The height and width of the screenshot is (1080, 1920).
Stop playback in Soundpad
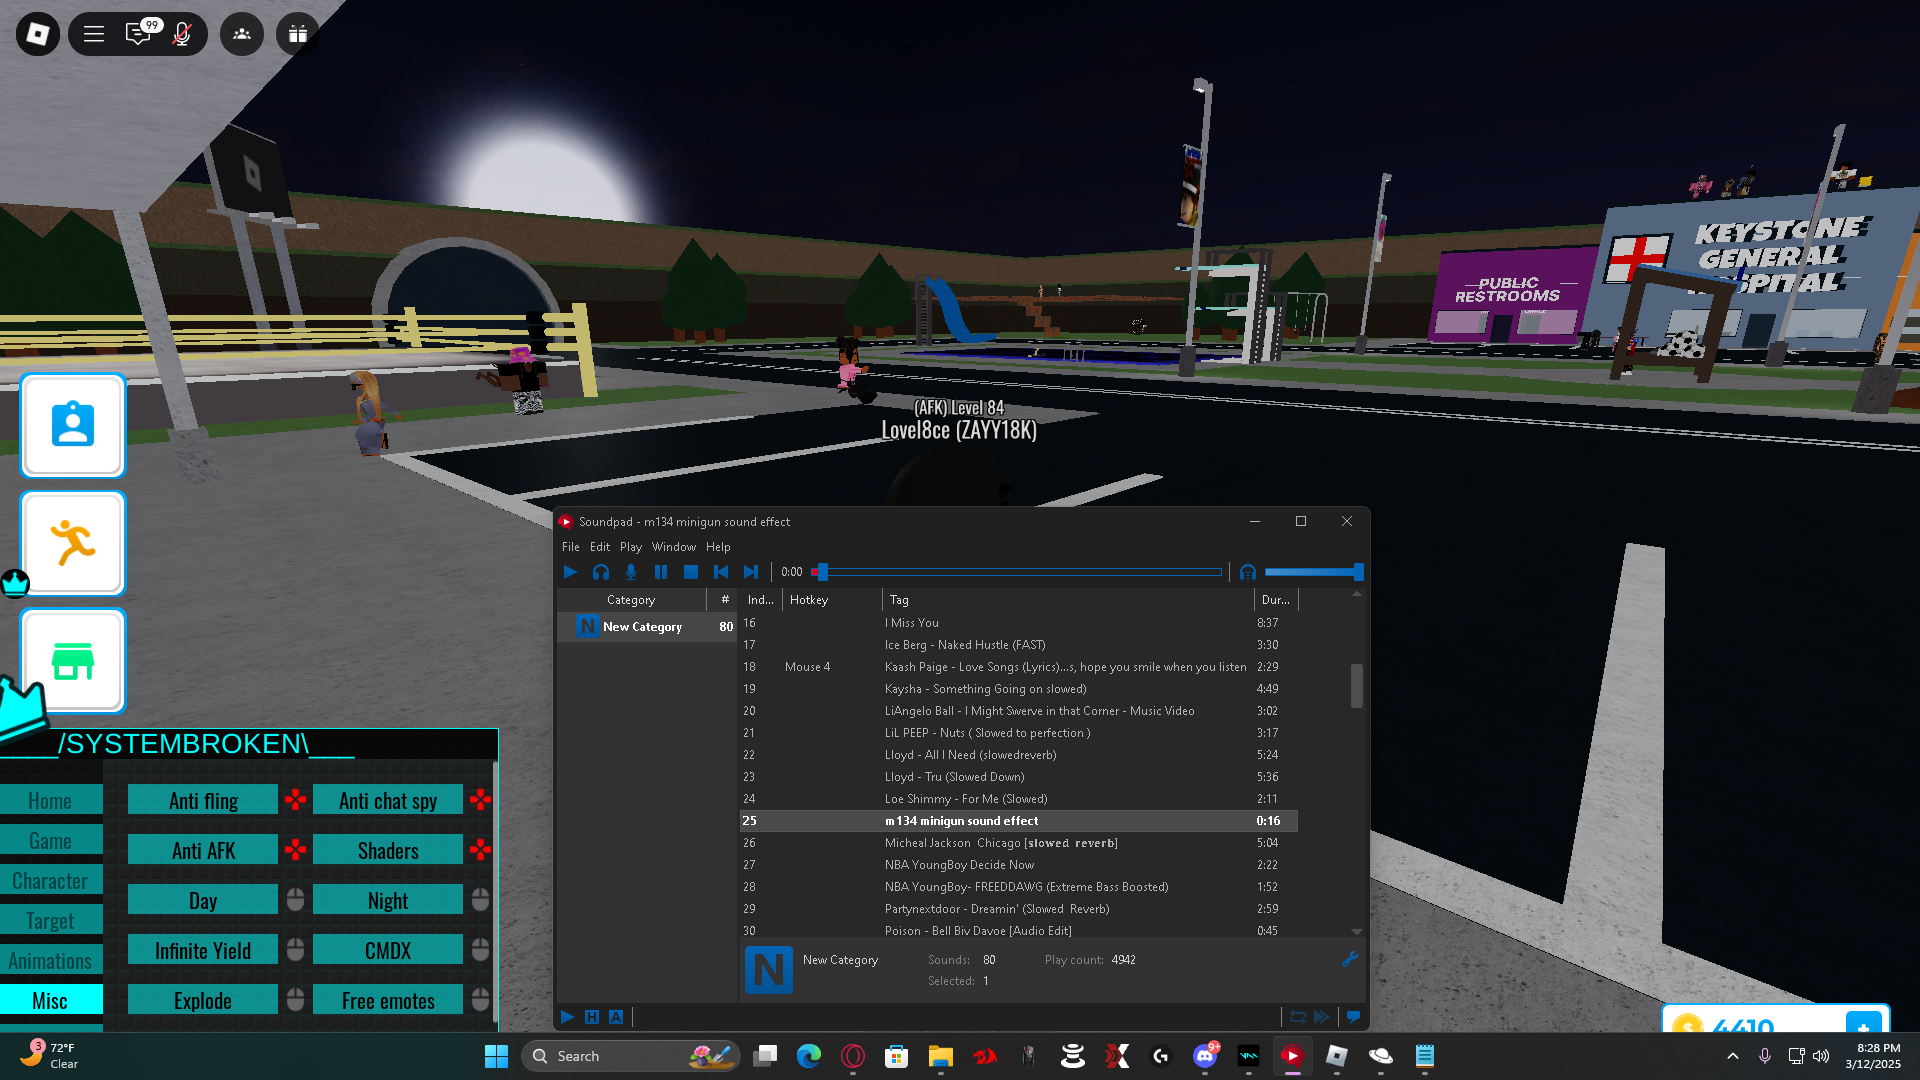[691, 572]
